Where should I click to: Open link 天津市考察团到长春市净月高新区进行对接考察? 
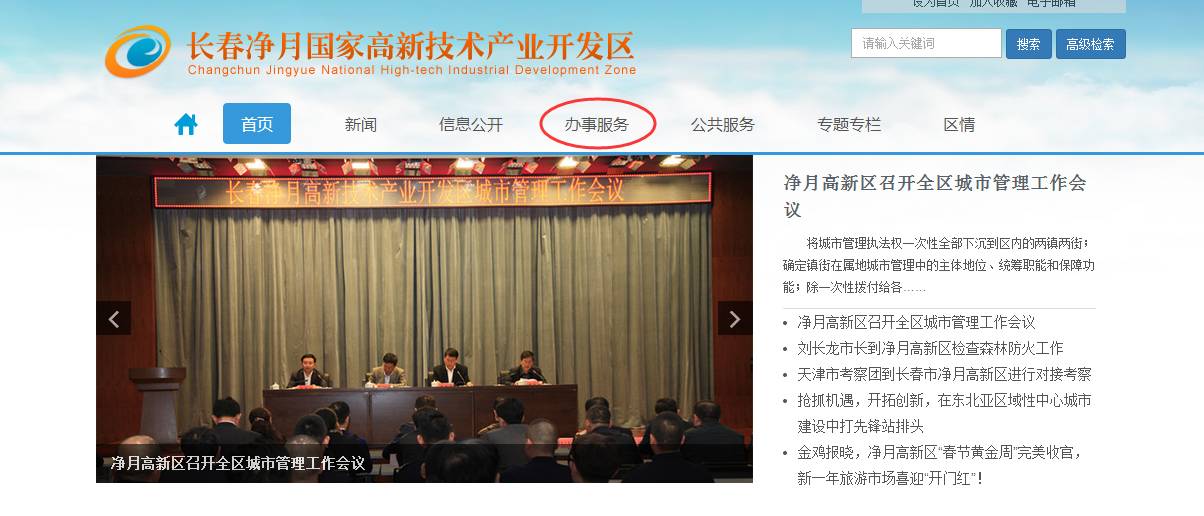[x=944, y=374]
